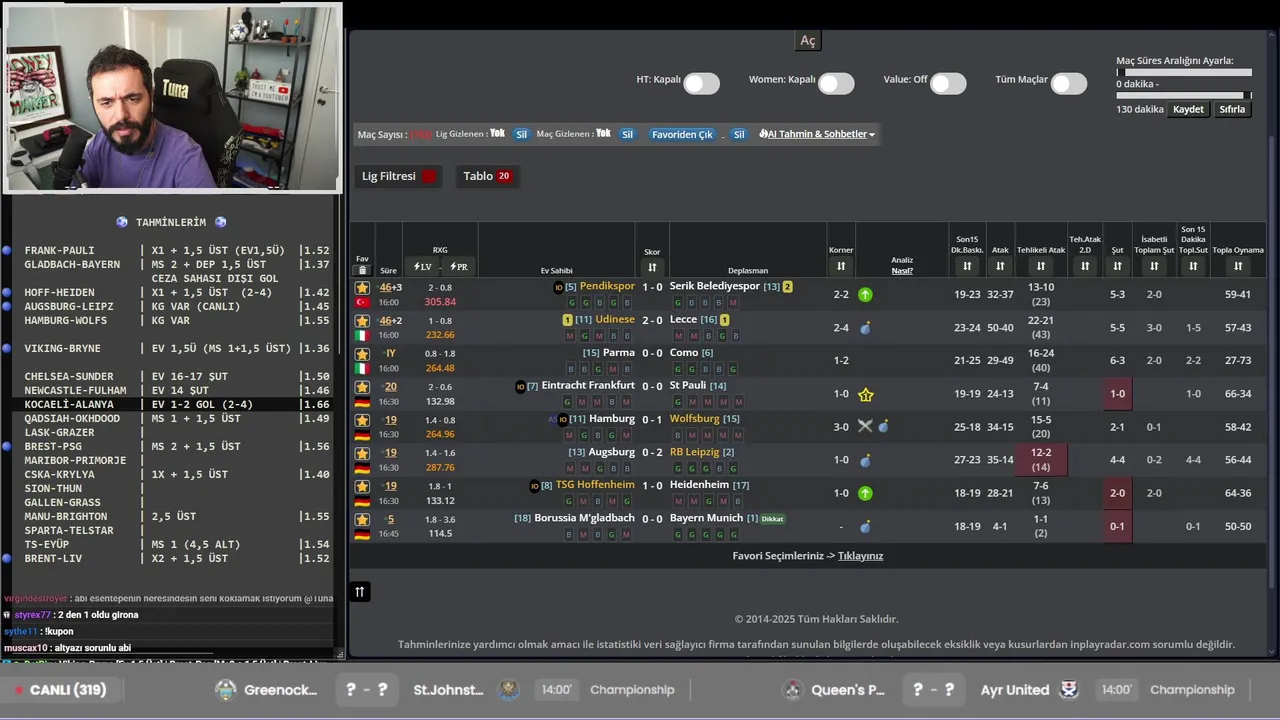This screenshot has width=1280, height=720.
Task: Click Sil next to Lig Gizlenen
Action: tap(521, 134)
